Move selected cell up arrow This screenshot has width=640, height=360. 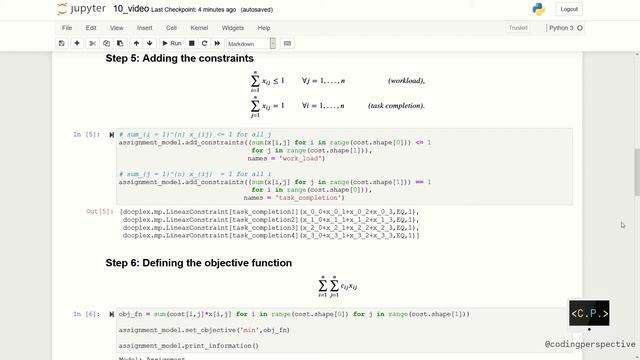tap(136, 43)
